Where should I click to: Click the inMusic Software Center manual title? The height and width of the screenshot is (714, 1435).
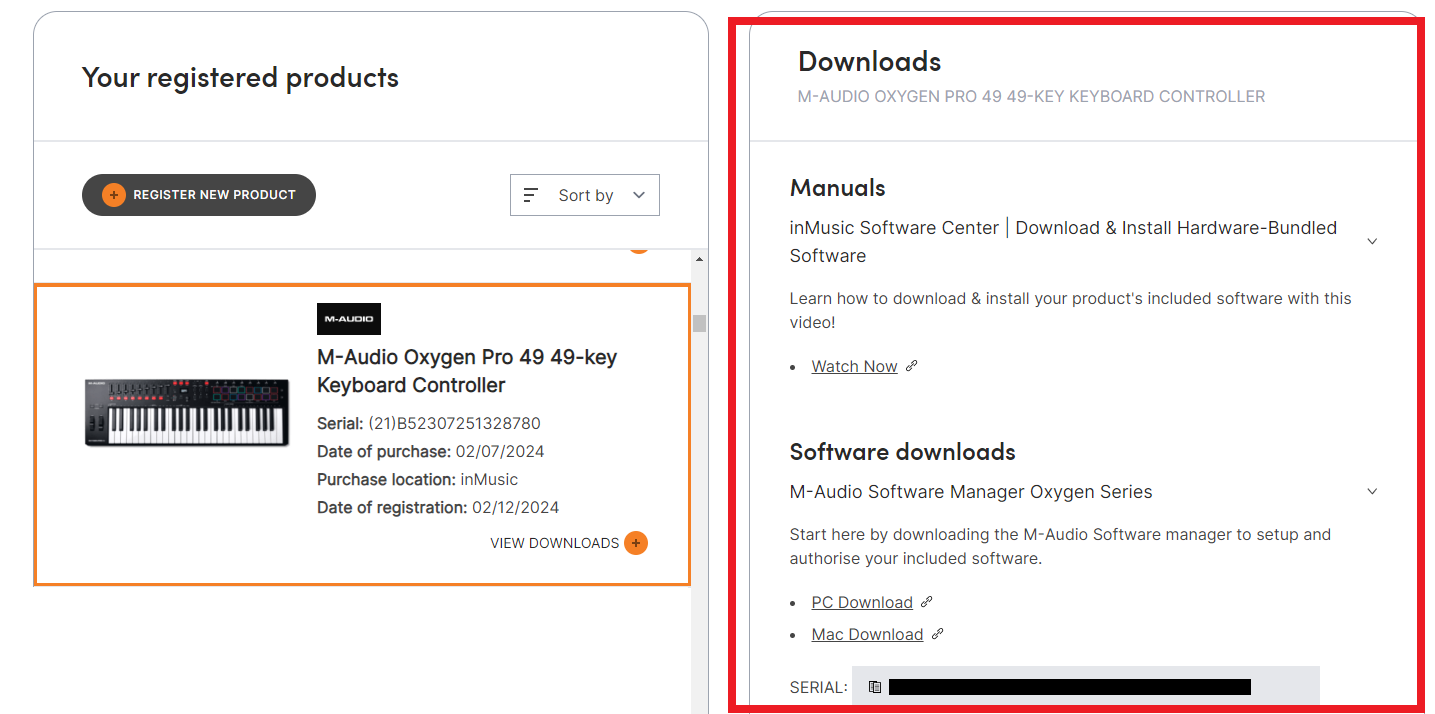pyautogui.click(x=1063, y=241)
